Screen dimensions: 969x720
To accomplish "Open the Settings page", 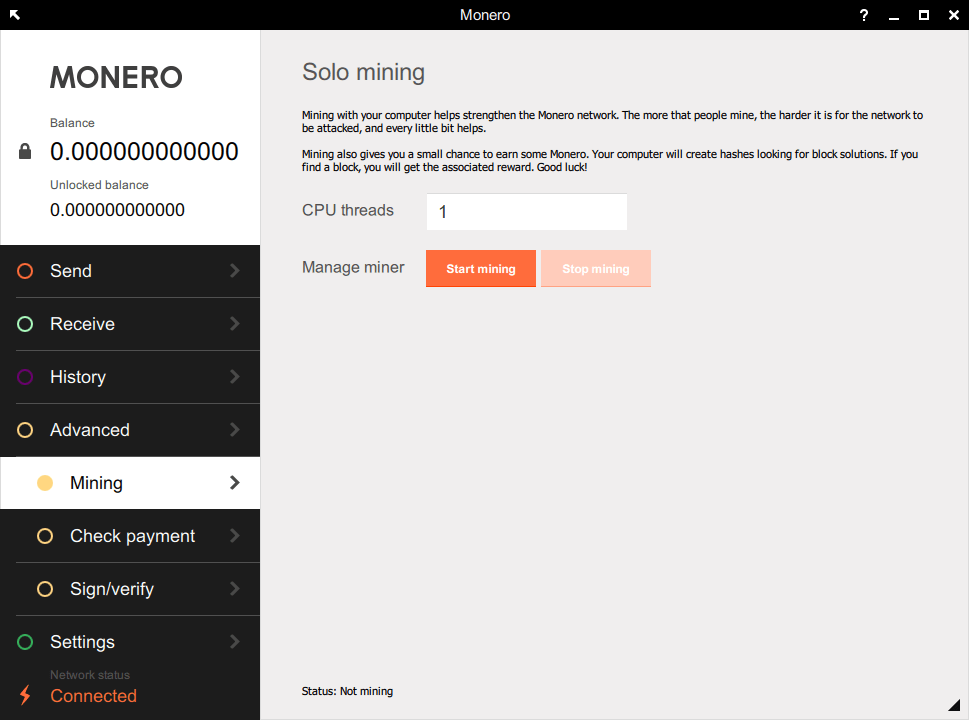I will coord(130,642).
